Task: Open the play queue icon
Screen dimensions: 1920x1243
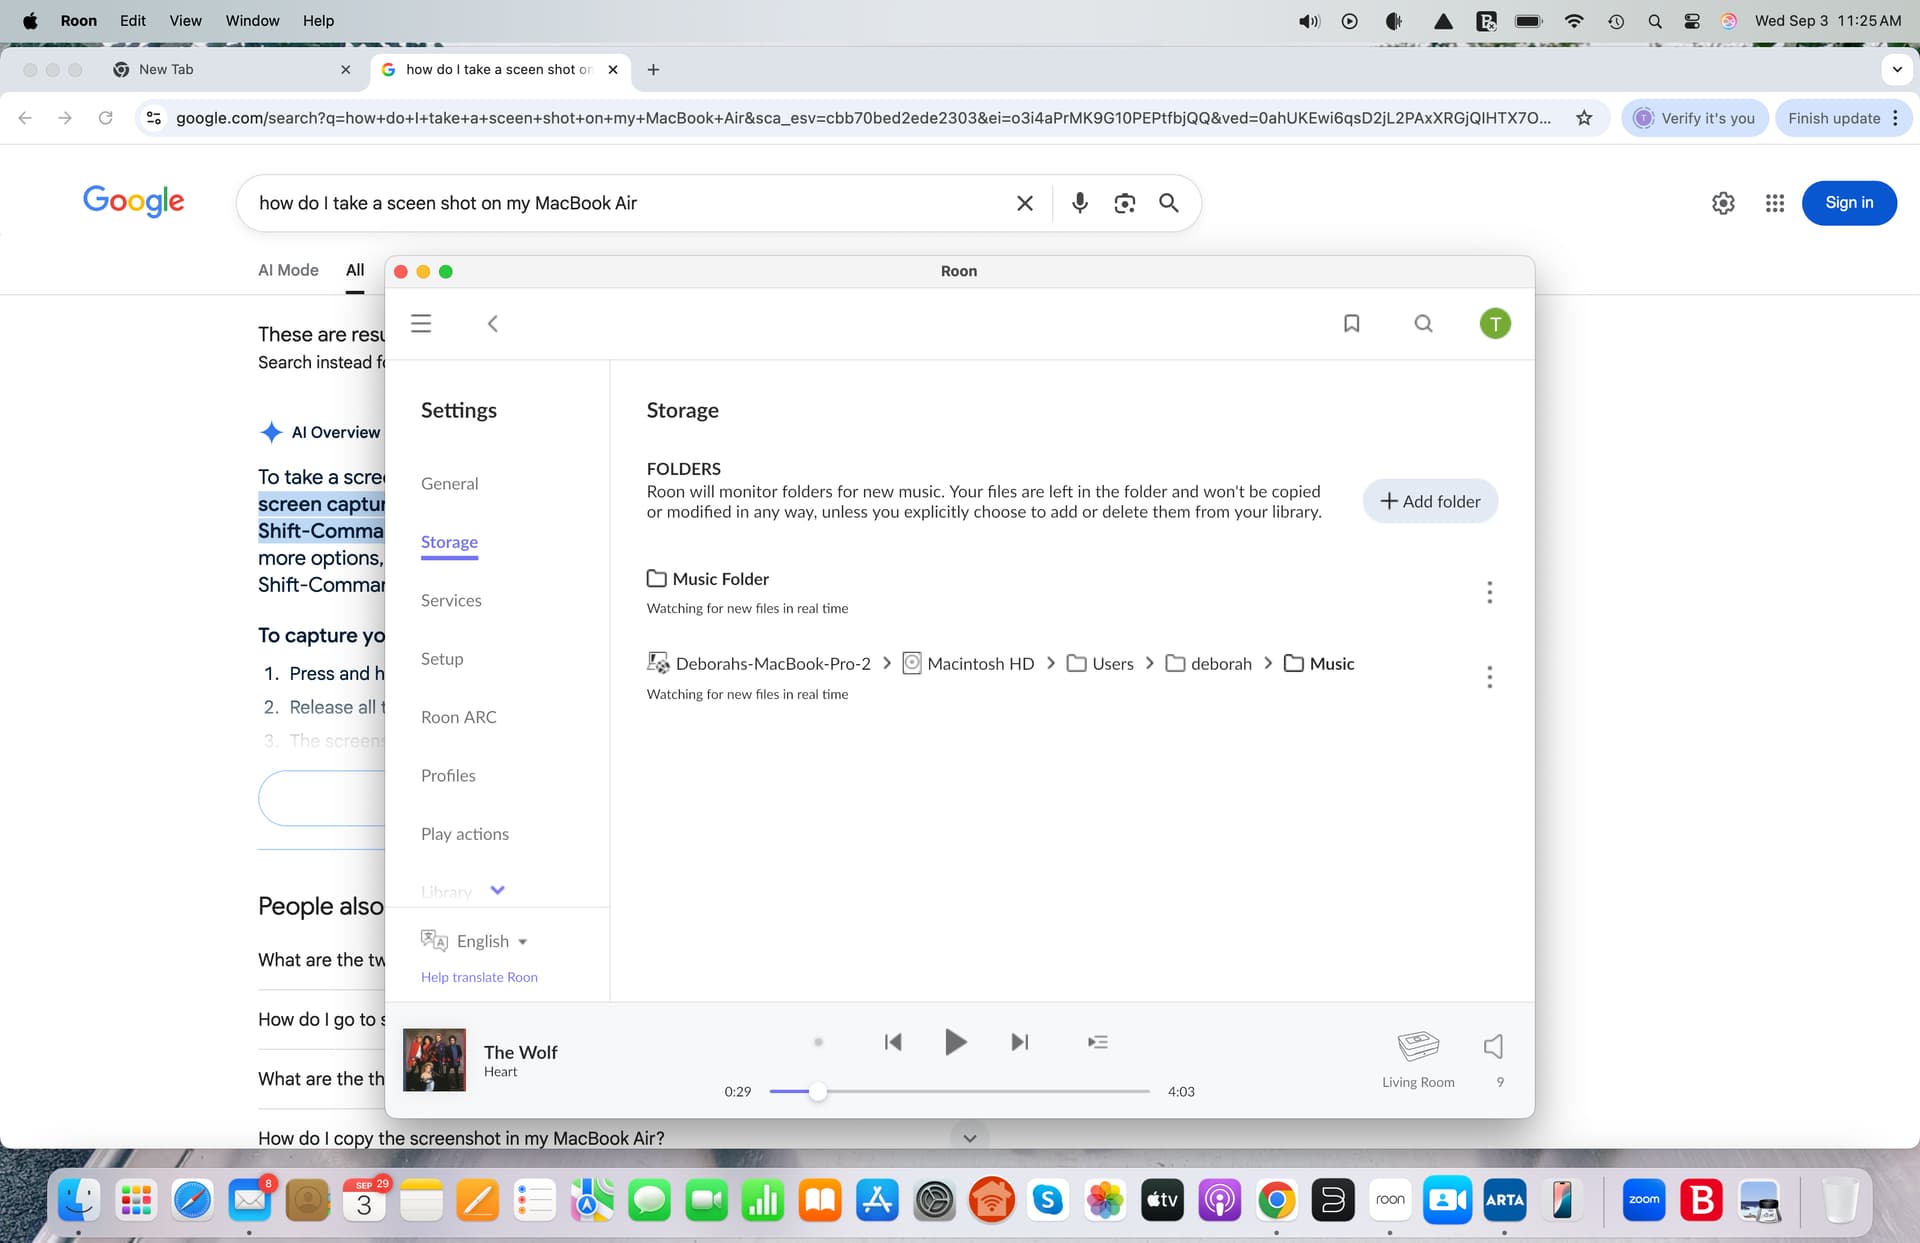Action: pyautogui.click(x=1097, y=1042)
